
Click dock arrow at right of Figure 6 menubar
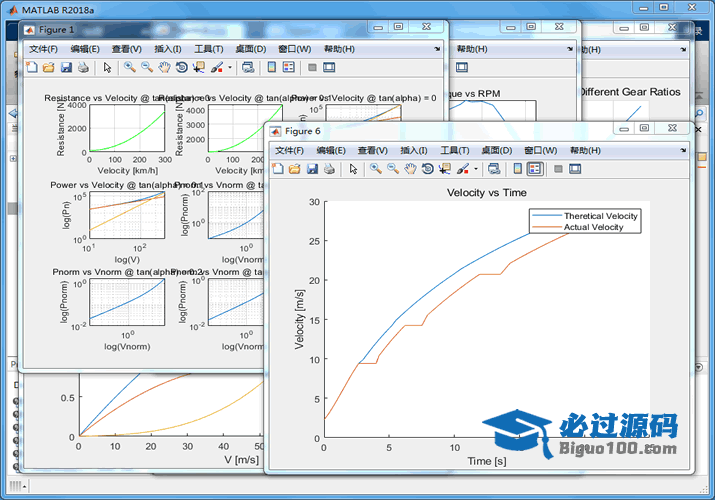[x=683, y=150]
